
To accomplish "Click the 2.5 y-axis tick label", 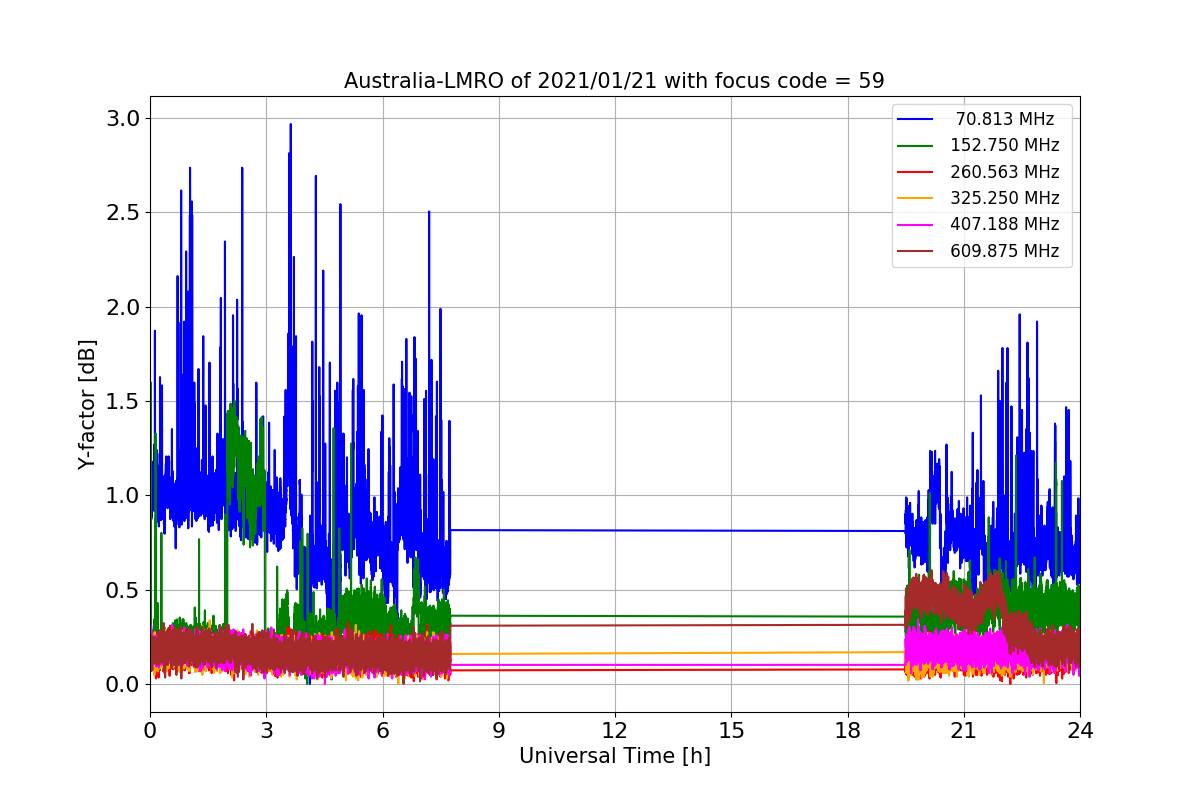I will tap(123, 212).
